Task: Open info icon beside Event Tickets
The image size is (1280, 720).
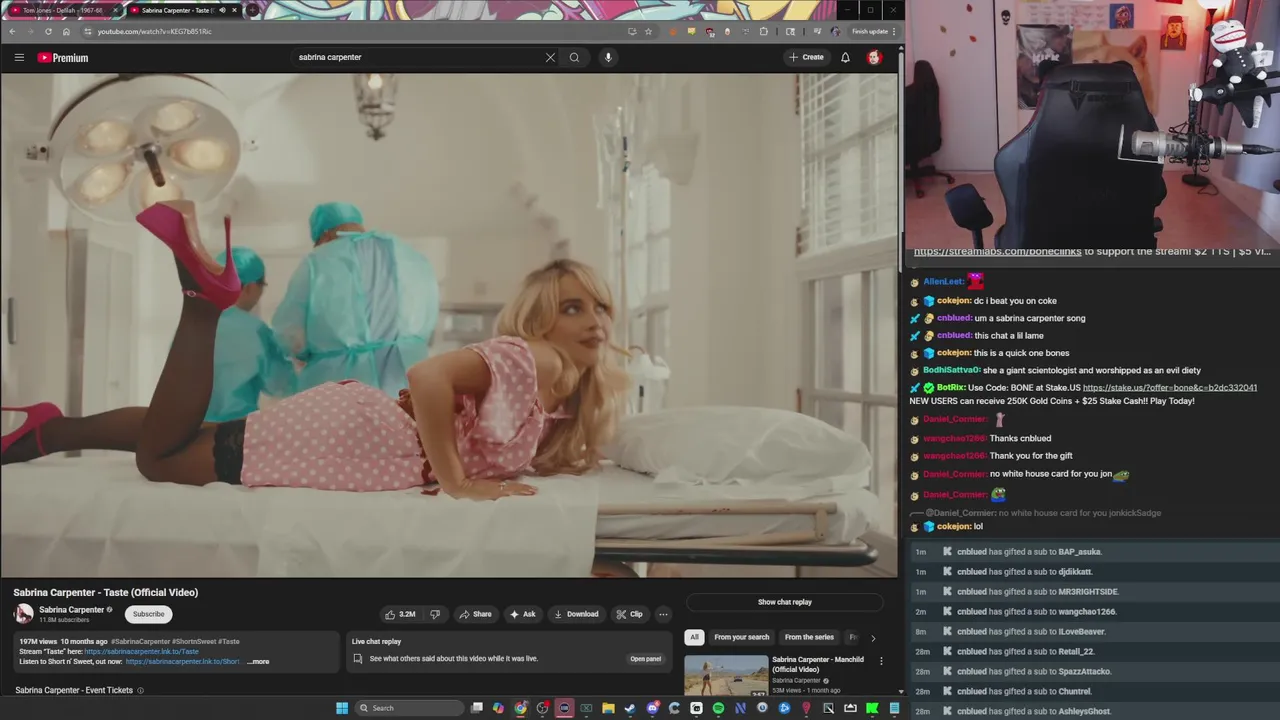Action: click(140, 690)
